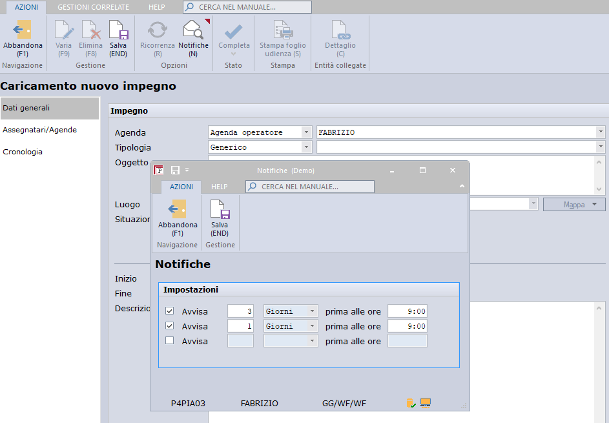Image resolution: width=610 pixels, height=424 pixels.
Task: Click Abbandona icon in Notifiche dialog
Action: (x=177, y=210)
